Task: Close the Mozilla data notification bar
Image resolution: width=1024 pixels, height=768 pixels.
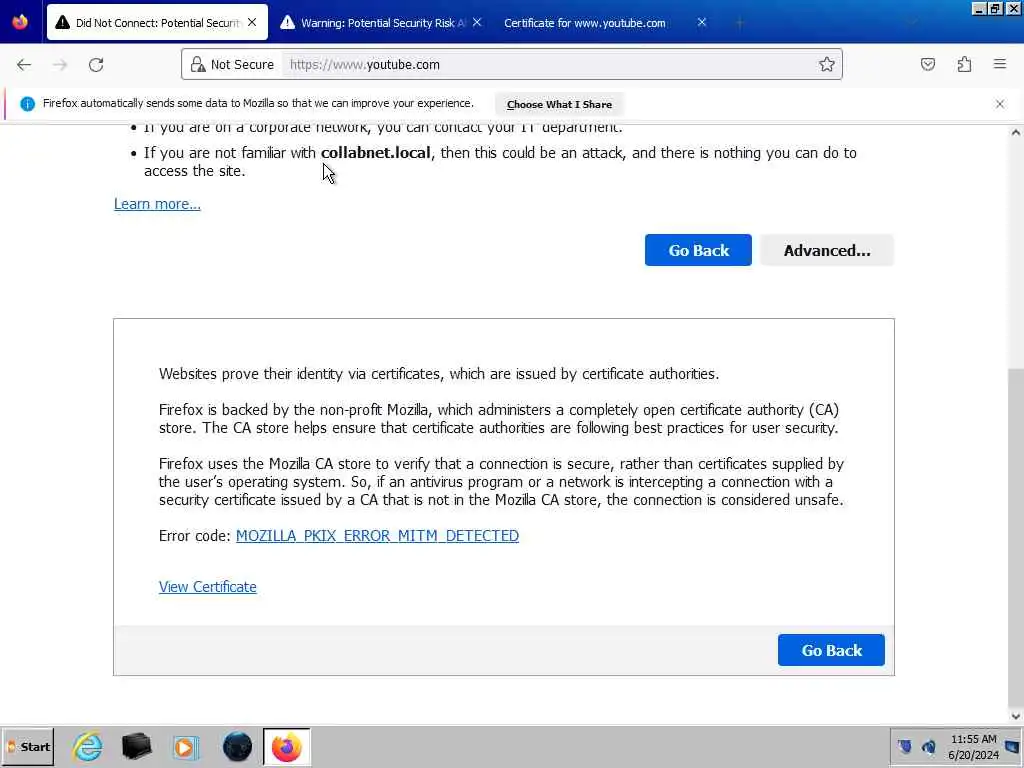Action: pyautogui.click(x=1000, y=104)
